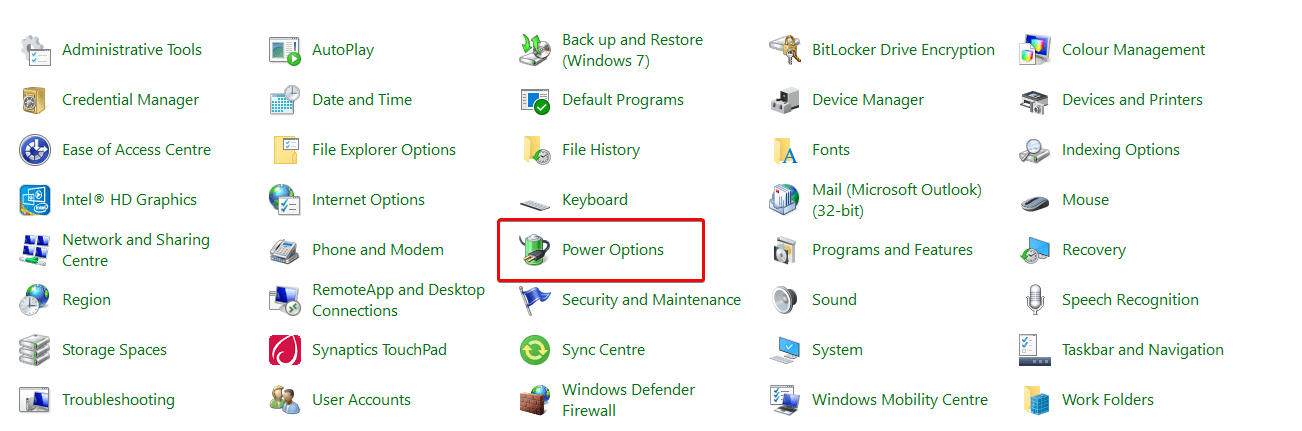Open the Devices and Printers link
This screenshot has width=1302, height=431.
point(1132,100)
